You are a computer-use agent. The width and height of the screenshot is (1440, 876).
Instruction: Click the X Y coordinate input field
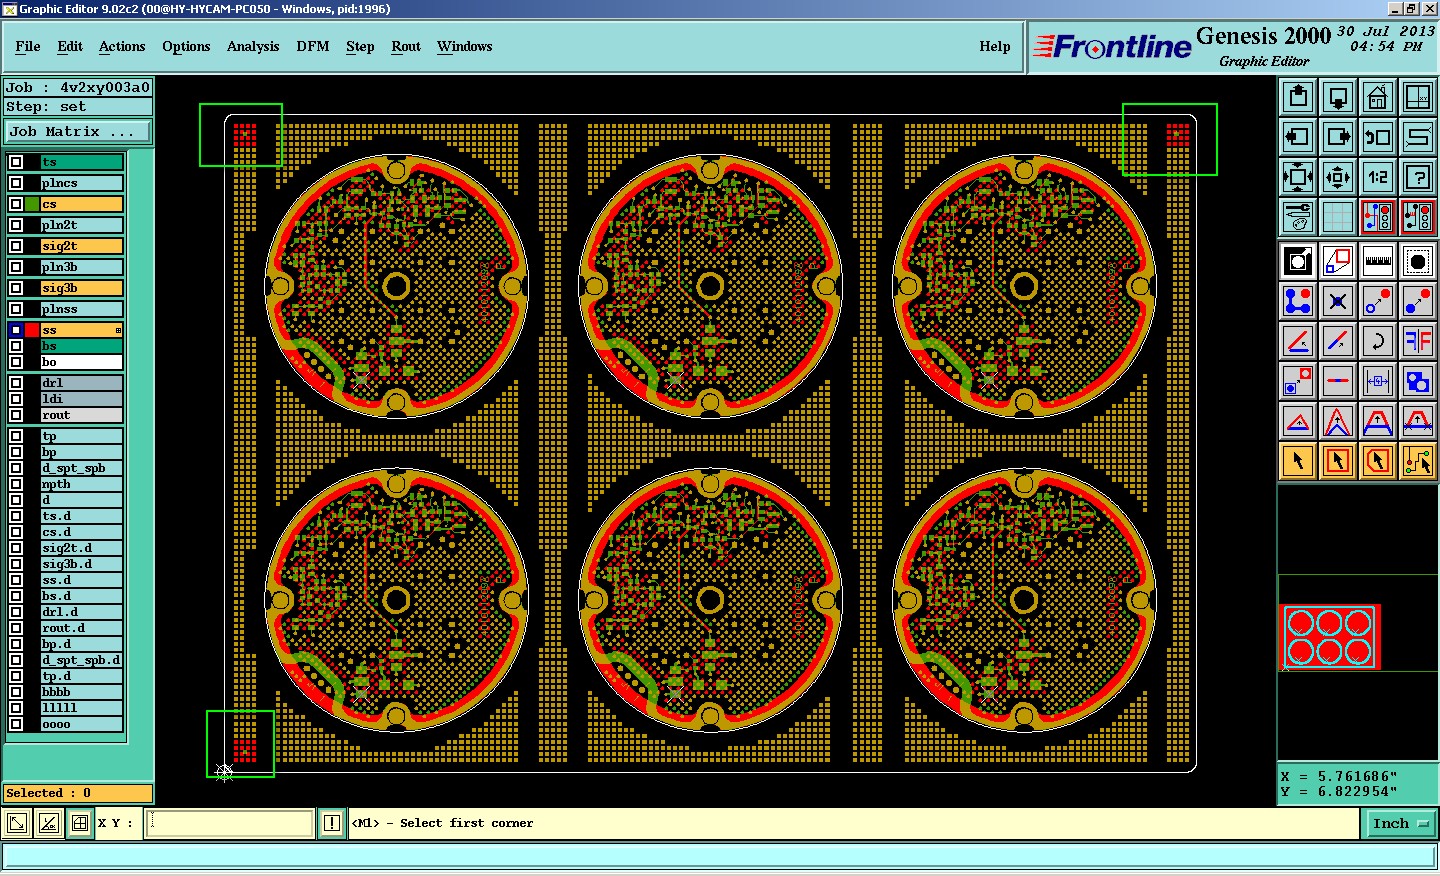click(230, 823)
